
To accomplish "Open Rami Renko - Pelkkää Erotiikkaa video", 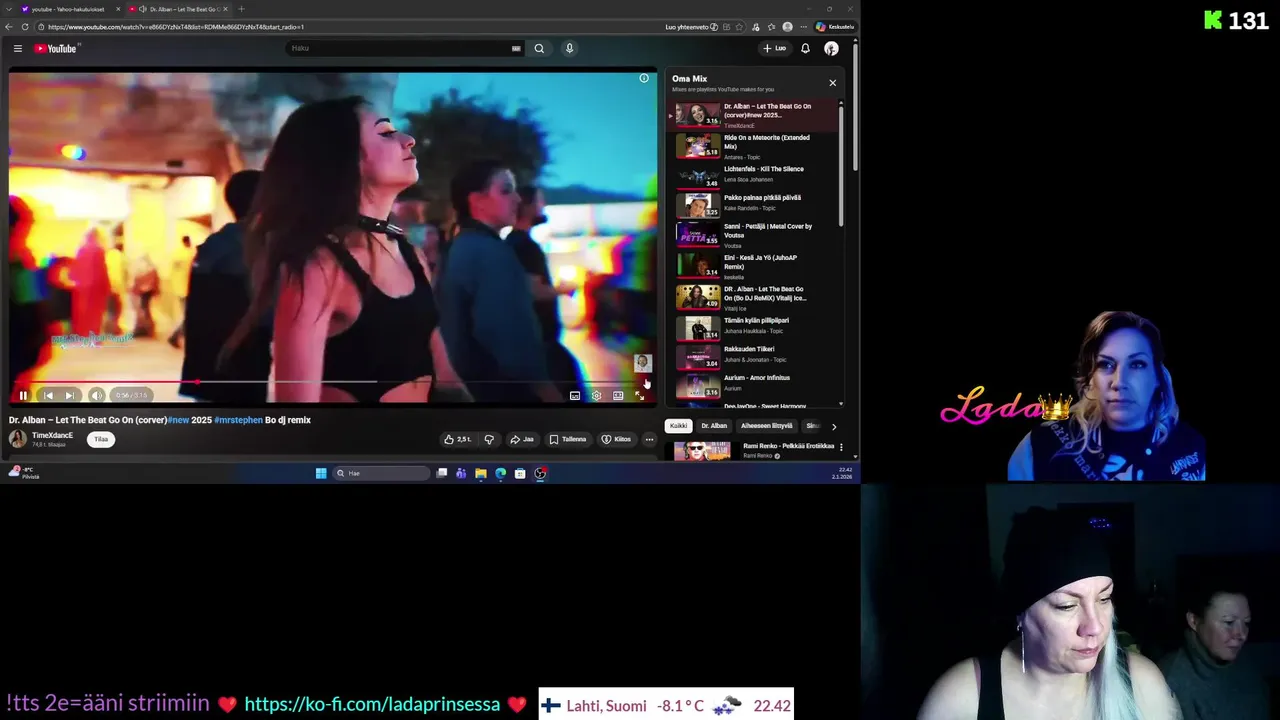I will (x=788, y=446).
